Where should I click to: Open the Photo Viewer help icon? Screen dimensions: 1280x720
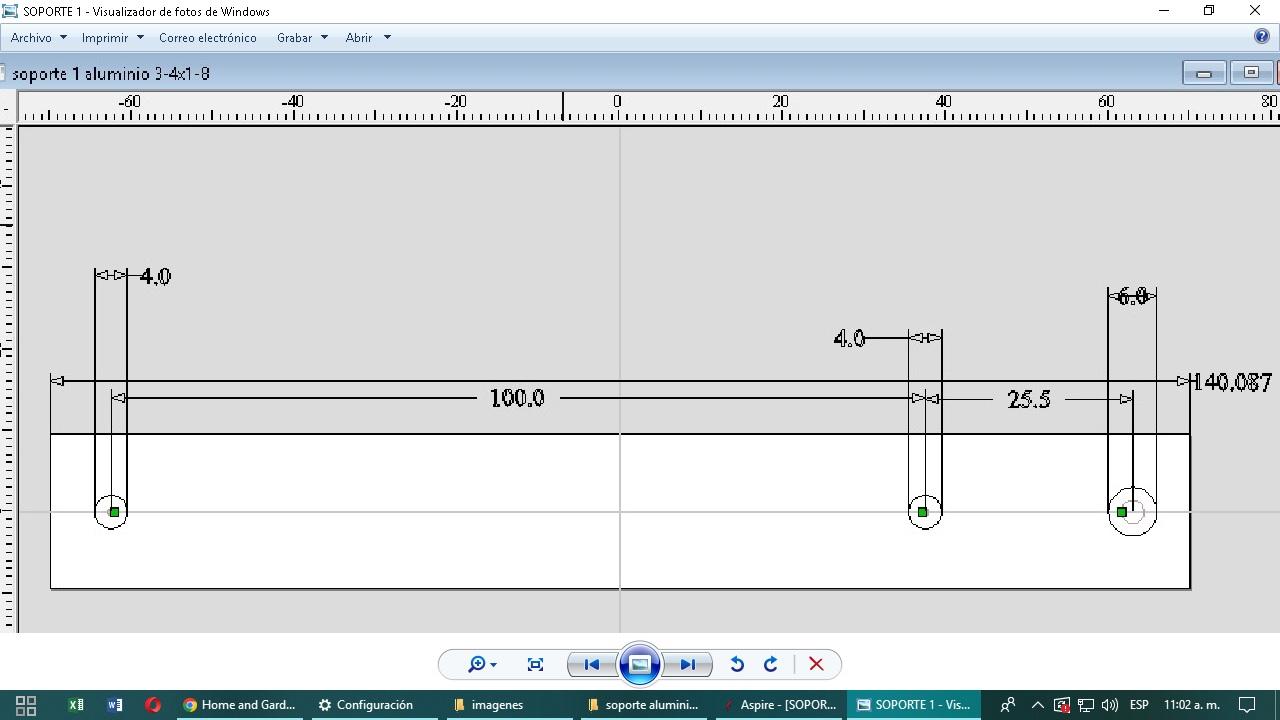tap(1262, 37)
